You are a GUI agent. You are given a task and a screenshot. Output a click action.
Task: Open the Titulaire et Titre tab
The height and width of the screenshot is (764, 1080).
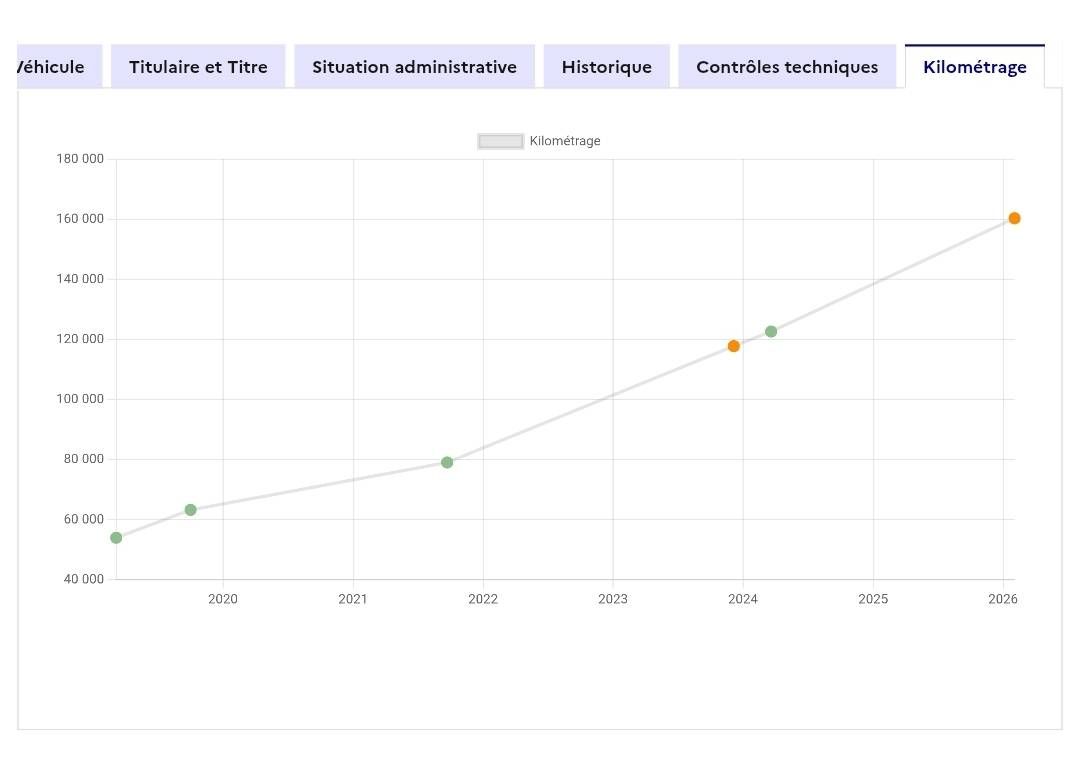point(198,67)
